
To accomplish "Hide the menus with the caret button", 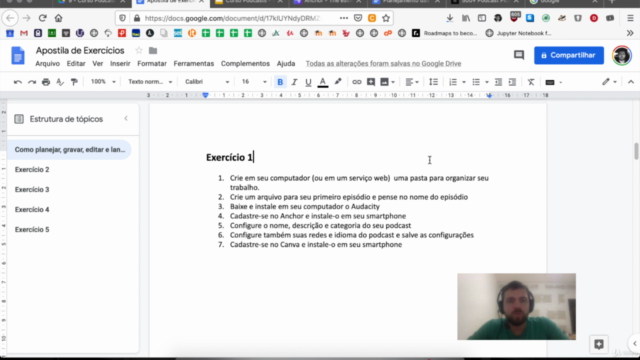I will point(631,82).
